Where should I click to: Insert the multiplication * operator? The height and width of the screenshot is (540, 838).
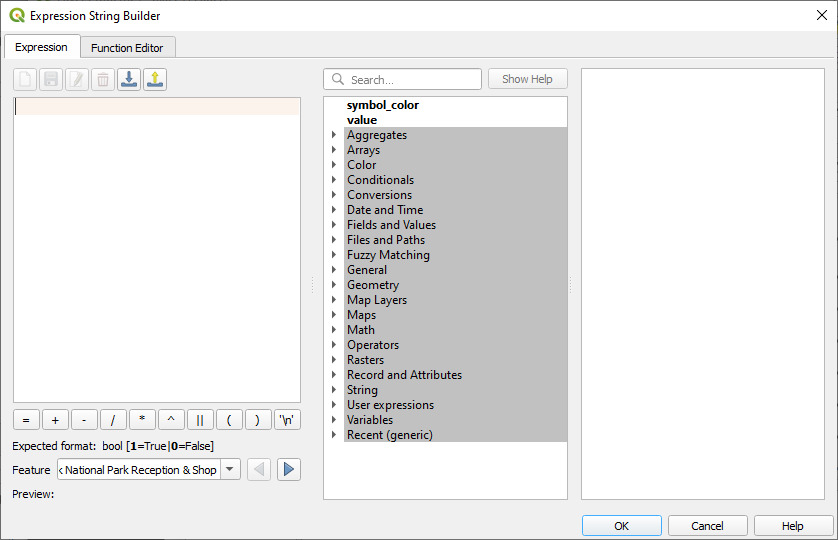pyautogui.click(x=142, y=420)
